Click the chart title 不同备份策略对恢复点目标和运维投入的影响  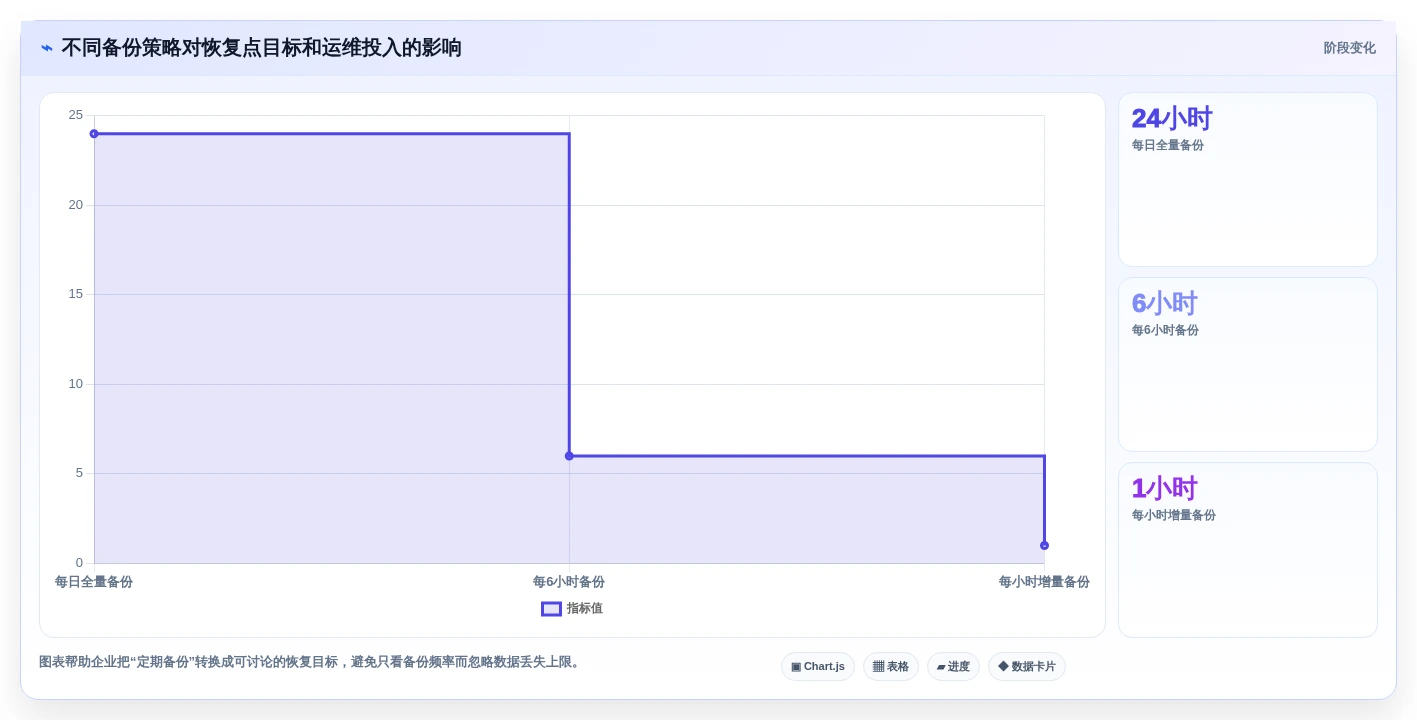point(262,48)
